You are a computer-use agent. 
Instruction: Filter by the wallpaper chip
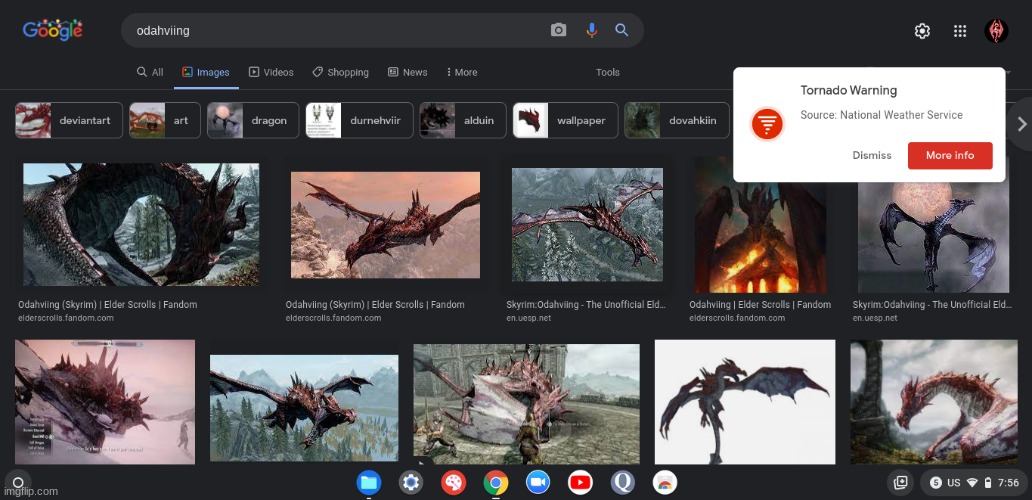tap(565, 120)
